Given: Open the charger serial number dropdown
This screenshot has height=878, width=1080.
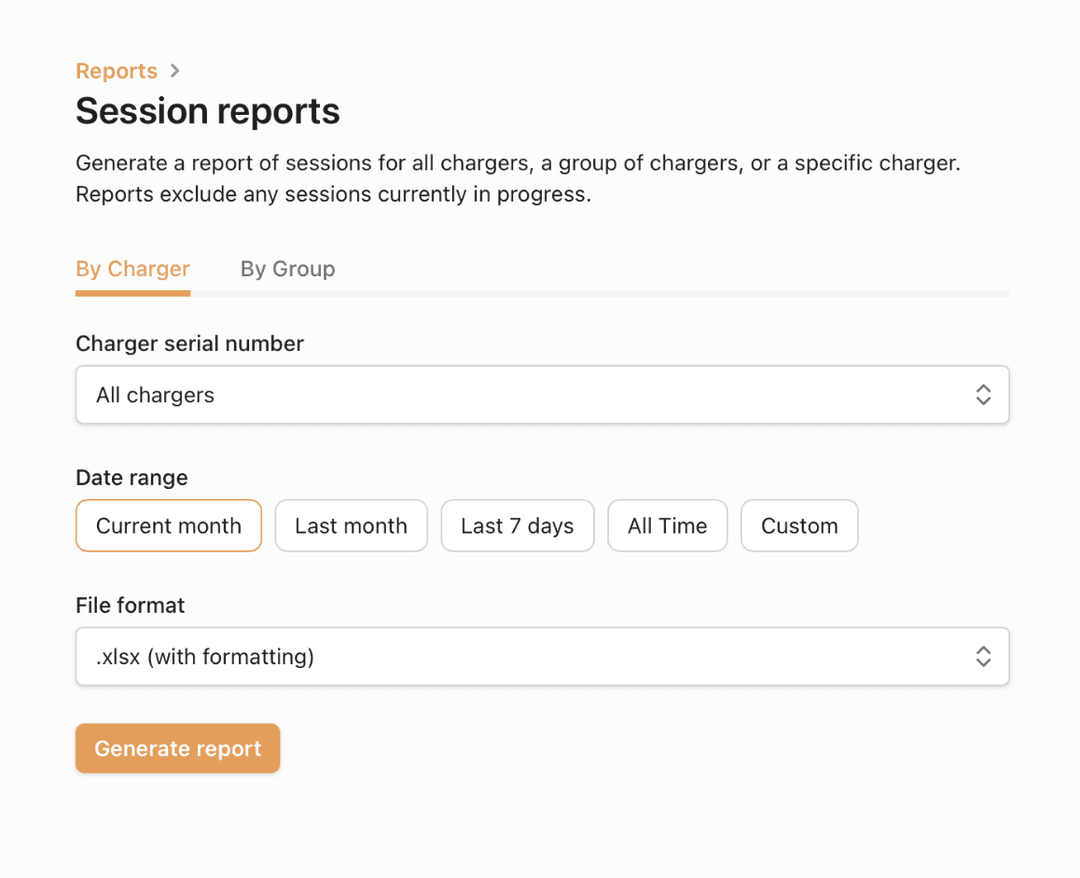Looking at the screenshot, I should (543, 394).
